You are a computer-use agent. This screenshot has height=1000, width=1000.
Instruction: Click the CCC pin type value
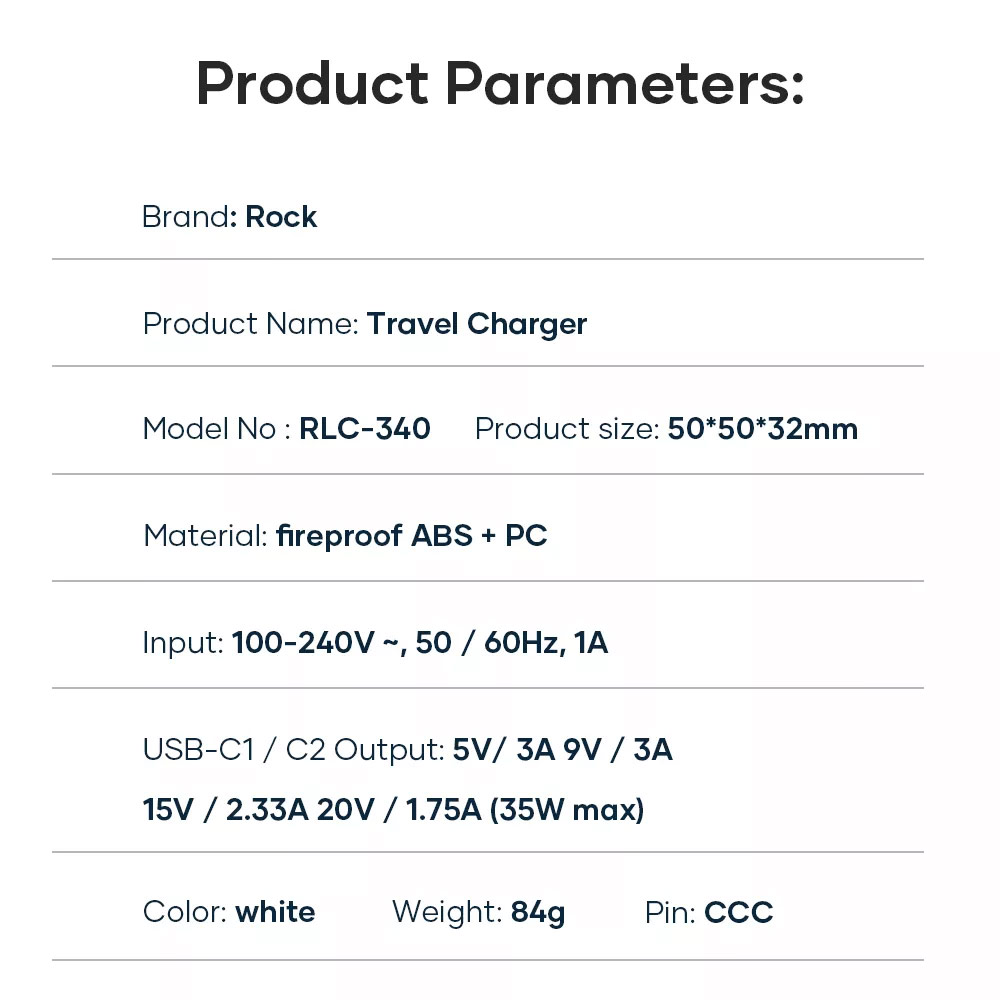(739, 912)
